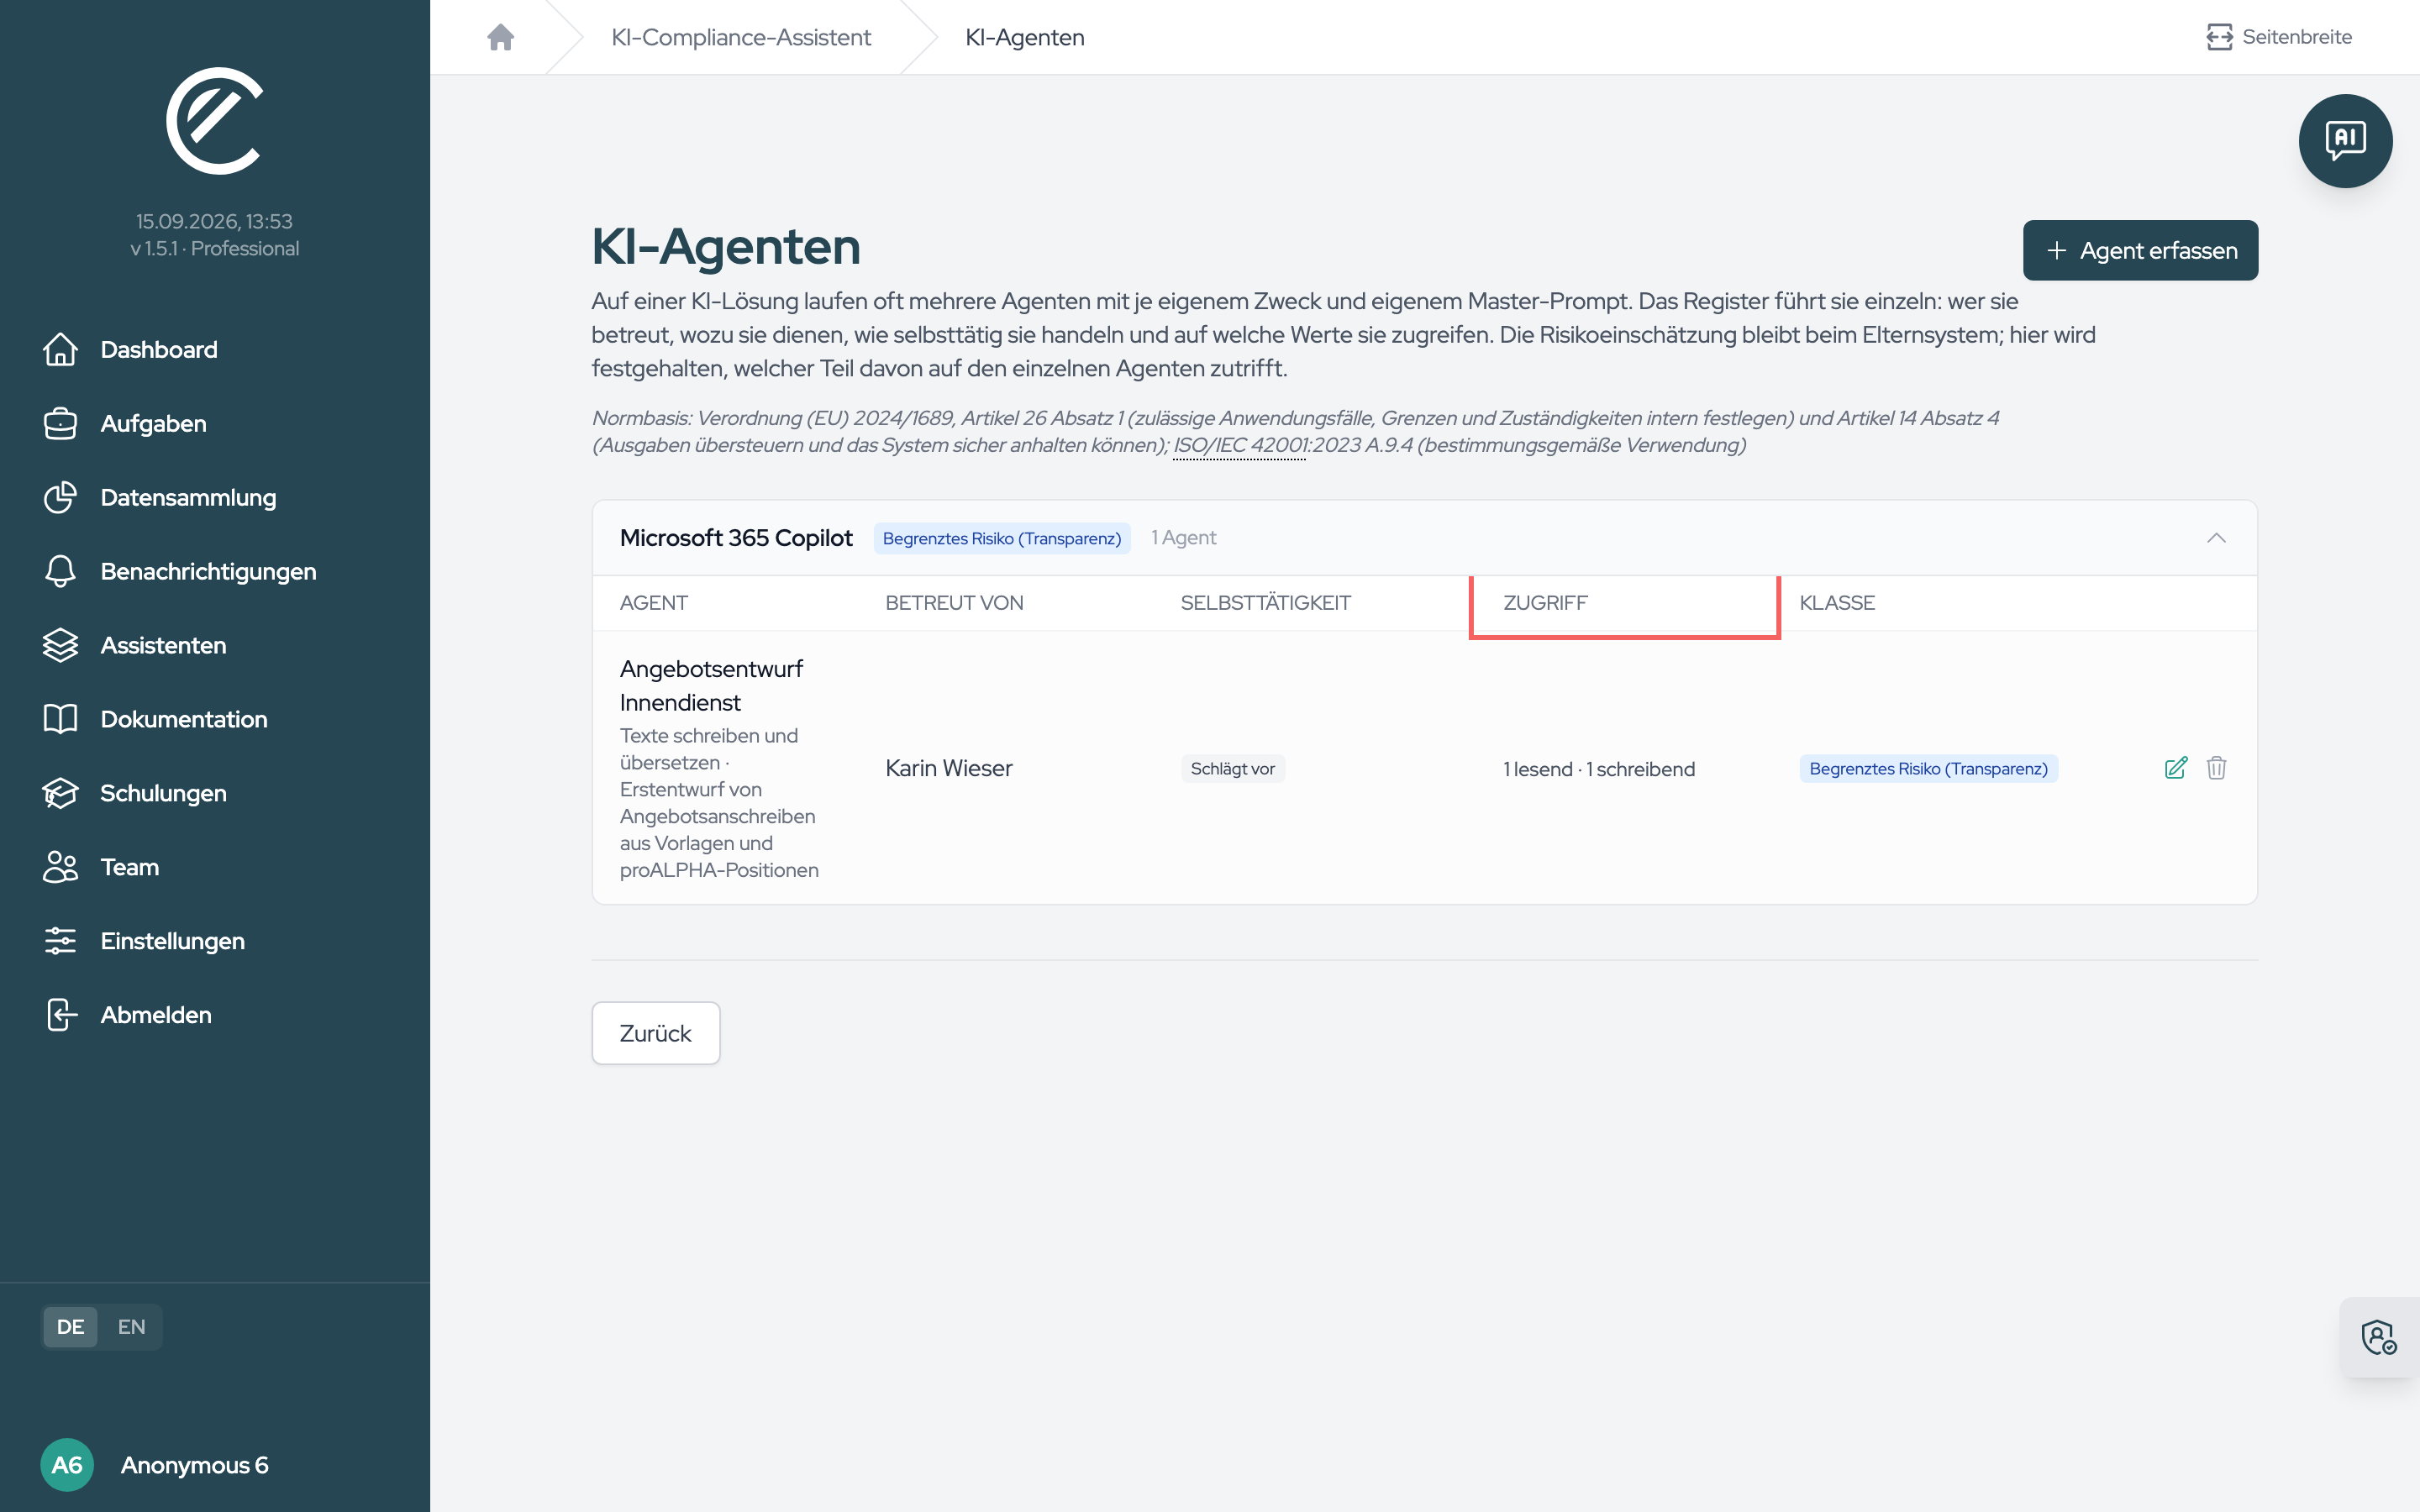Click the Einstellungen sliders icon
Screen dimensions: 2420x1512
pyautogui.click(x=60, y=941)
